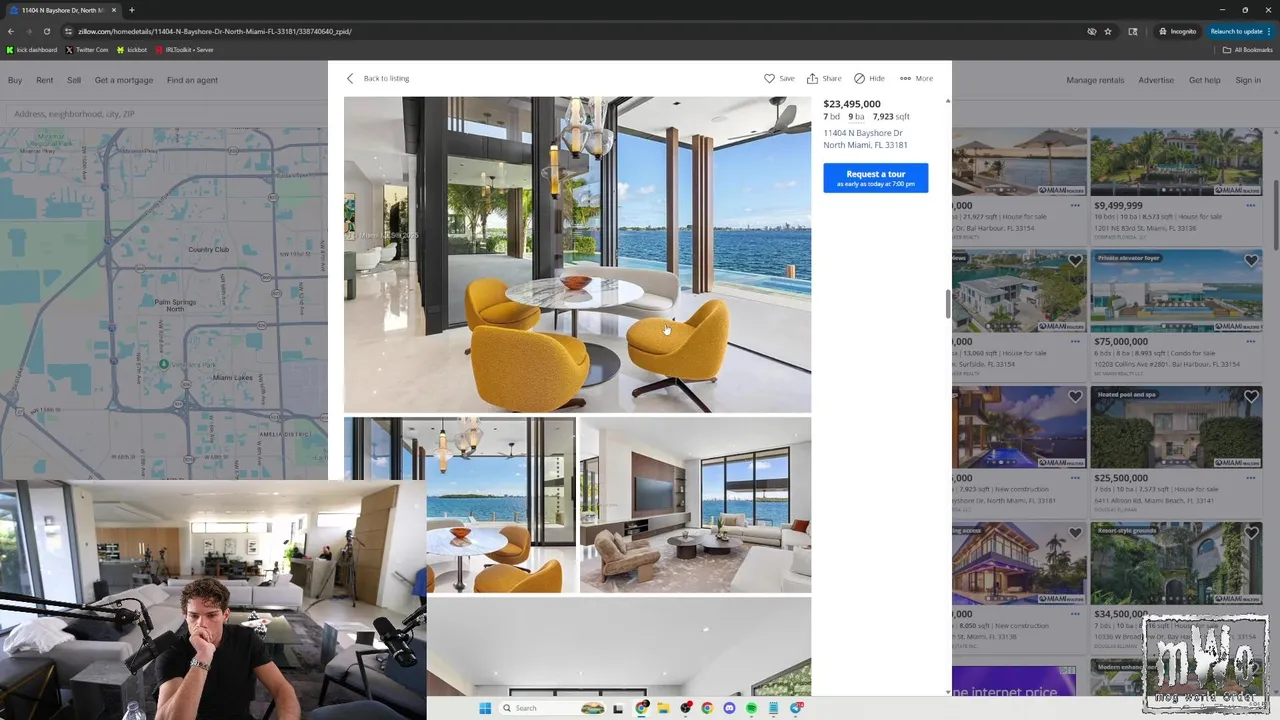The width and height of the screenshot is (1280, 720).
Task: Open the Incognito indicator
Action: pyautogui.click(x=1177, y=31)
